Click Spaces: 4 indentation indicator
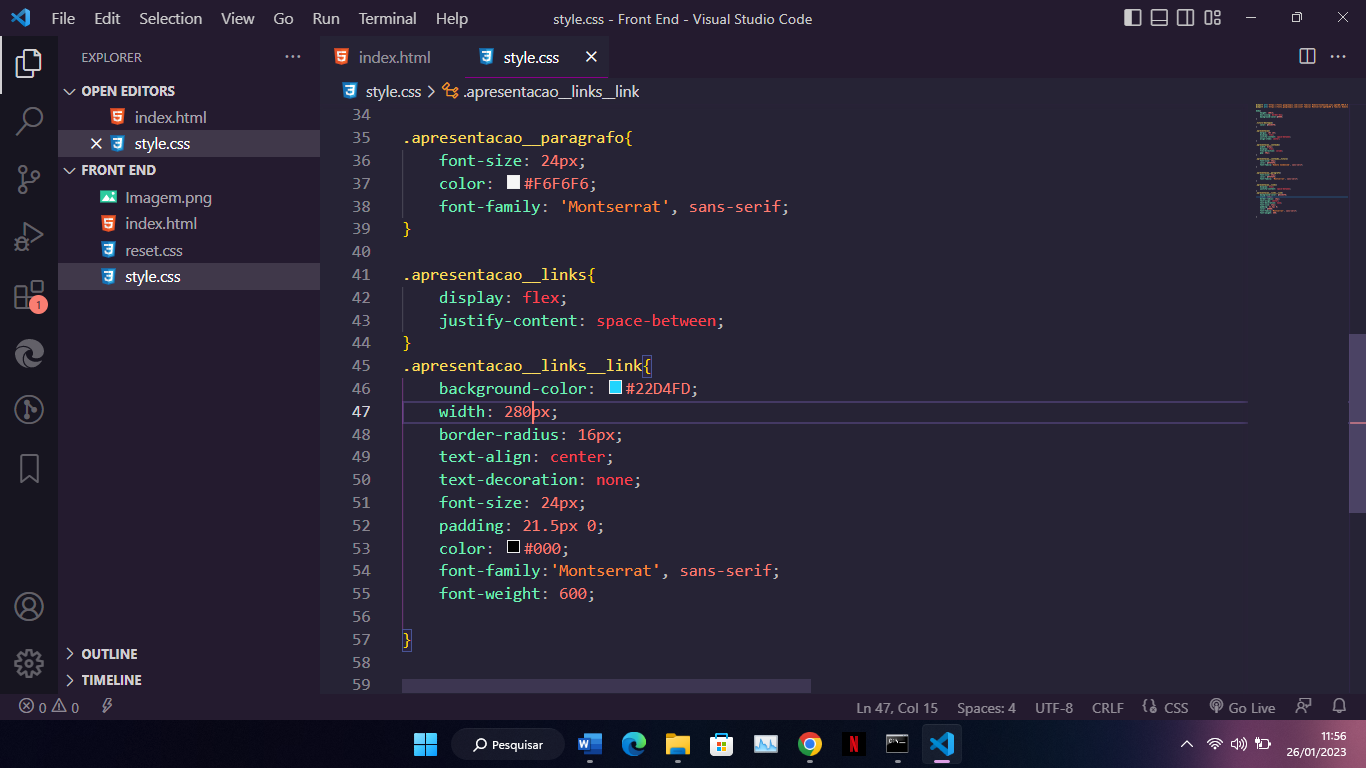This screenshot has width=1366, height=768. click(x=986, y=707)
